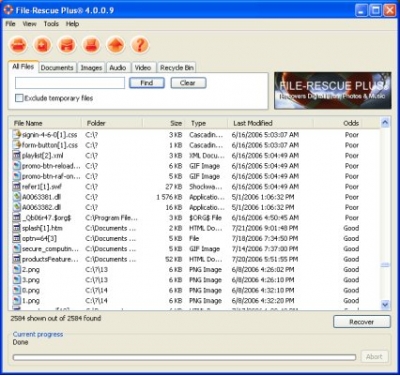Click the C:\Program File... folder cell
This screenshot has height=376, width=400.
(111, 218)
